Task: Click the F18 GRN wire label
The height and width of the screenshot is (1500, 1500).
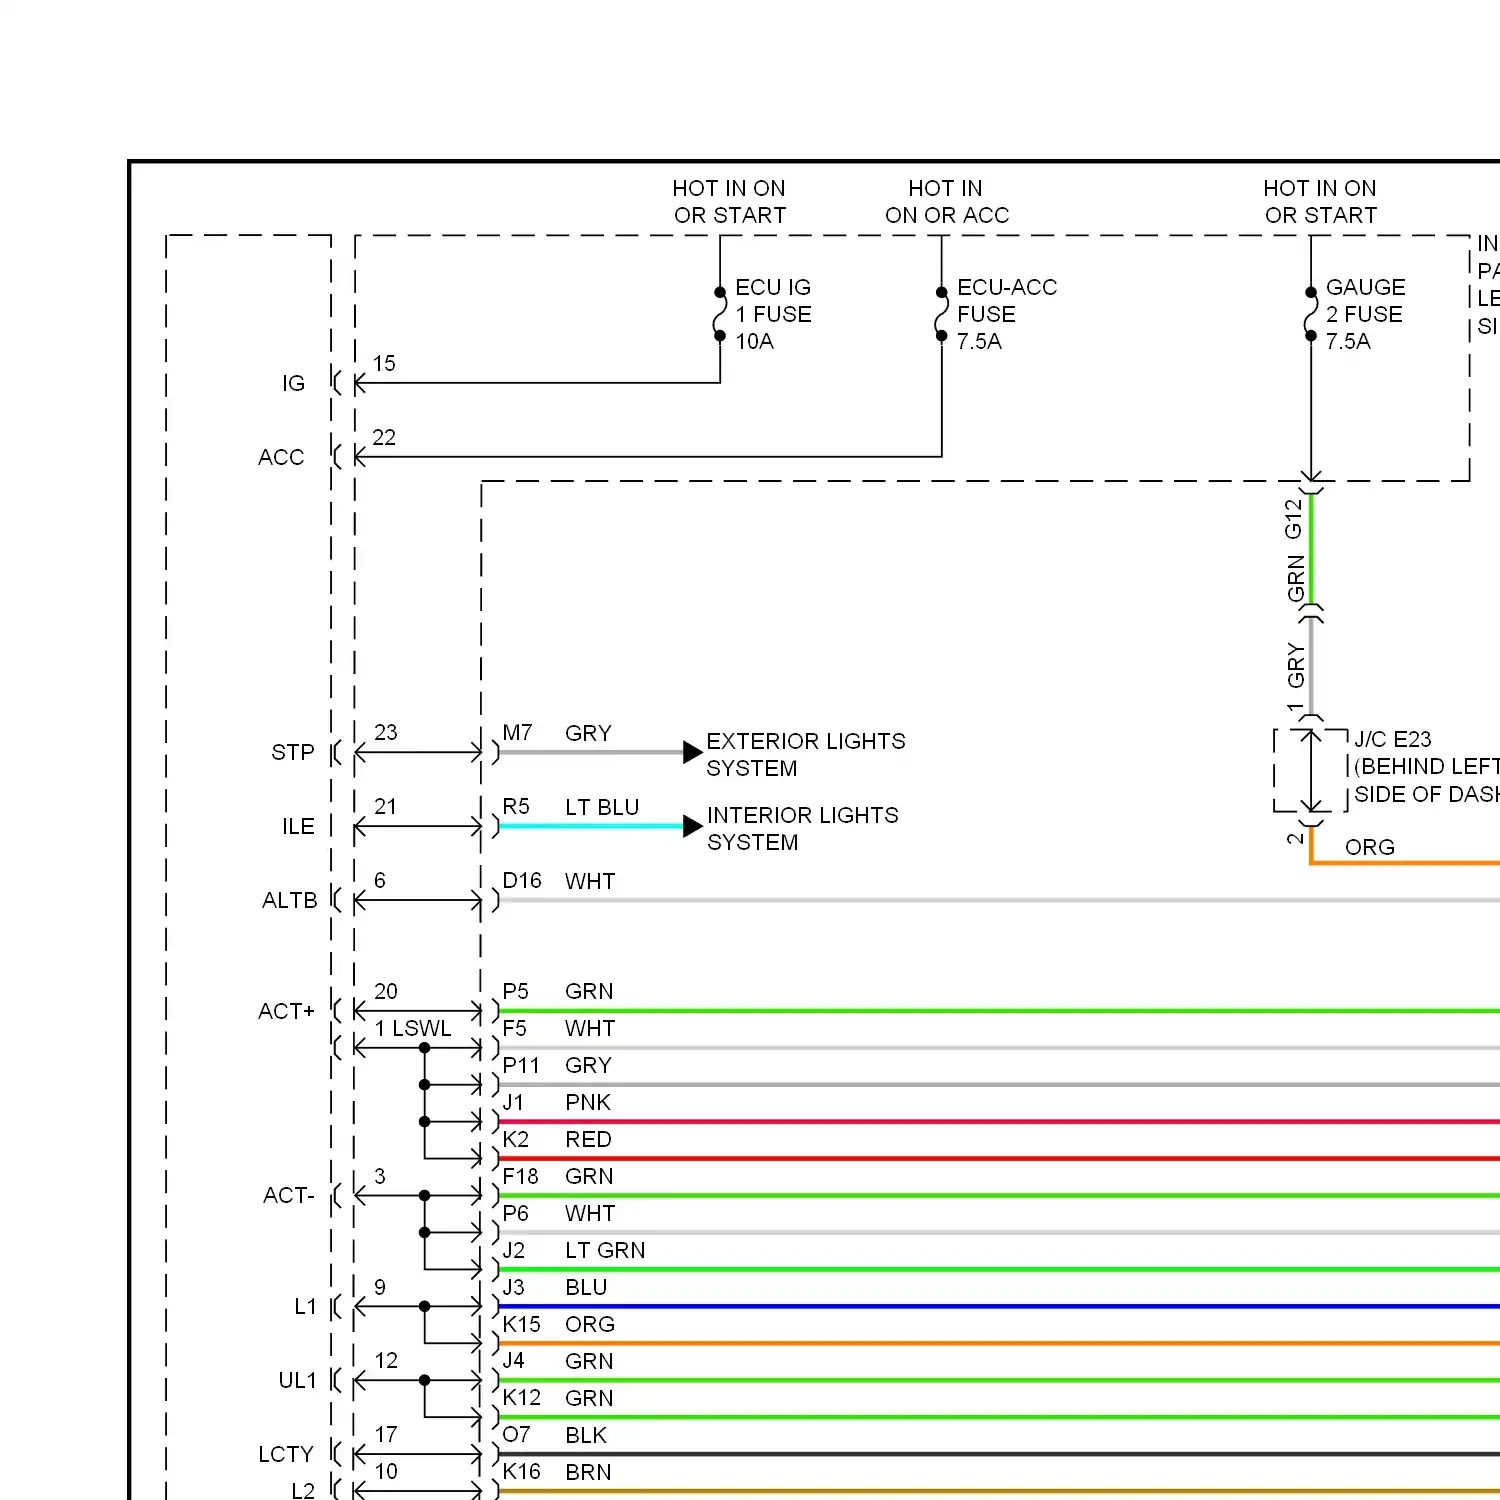Action: point(558,1176)
